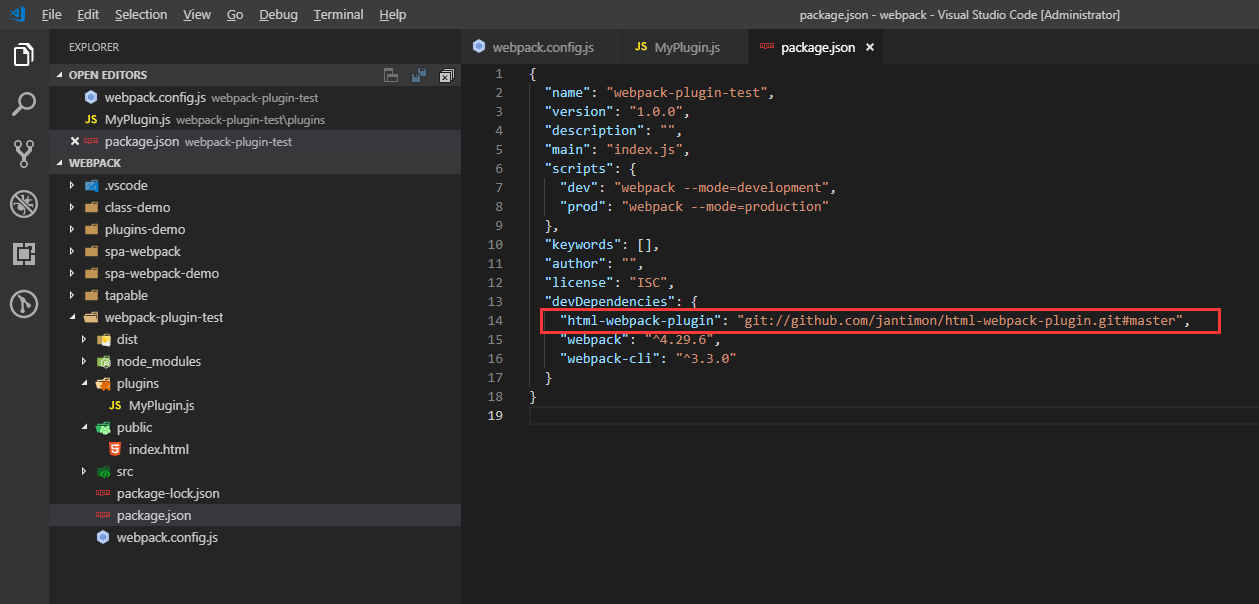Open the Selection menu
The image size is (1259, 604).
141,15
